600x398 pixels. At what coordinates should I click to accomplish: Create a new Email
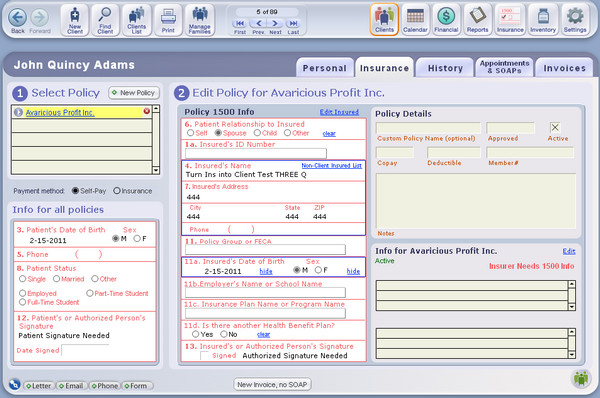tap(71, 386)
